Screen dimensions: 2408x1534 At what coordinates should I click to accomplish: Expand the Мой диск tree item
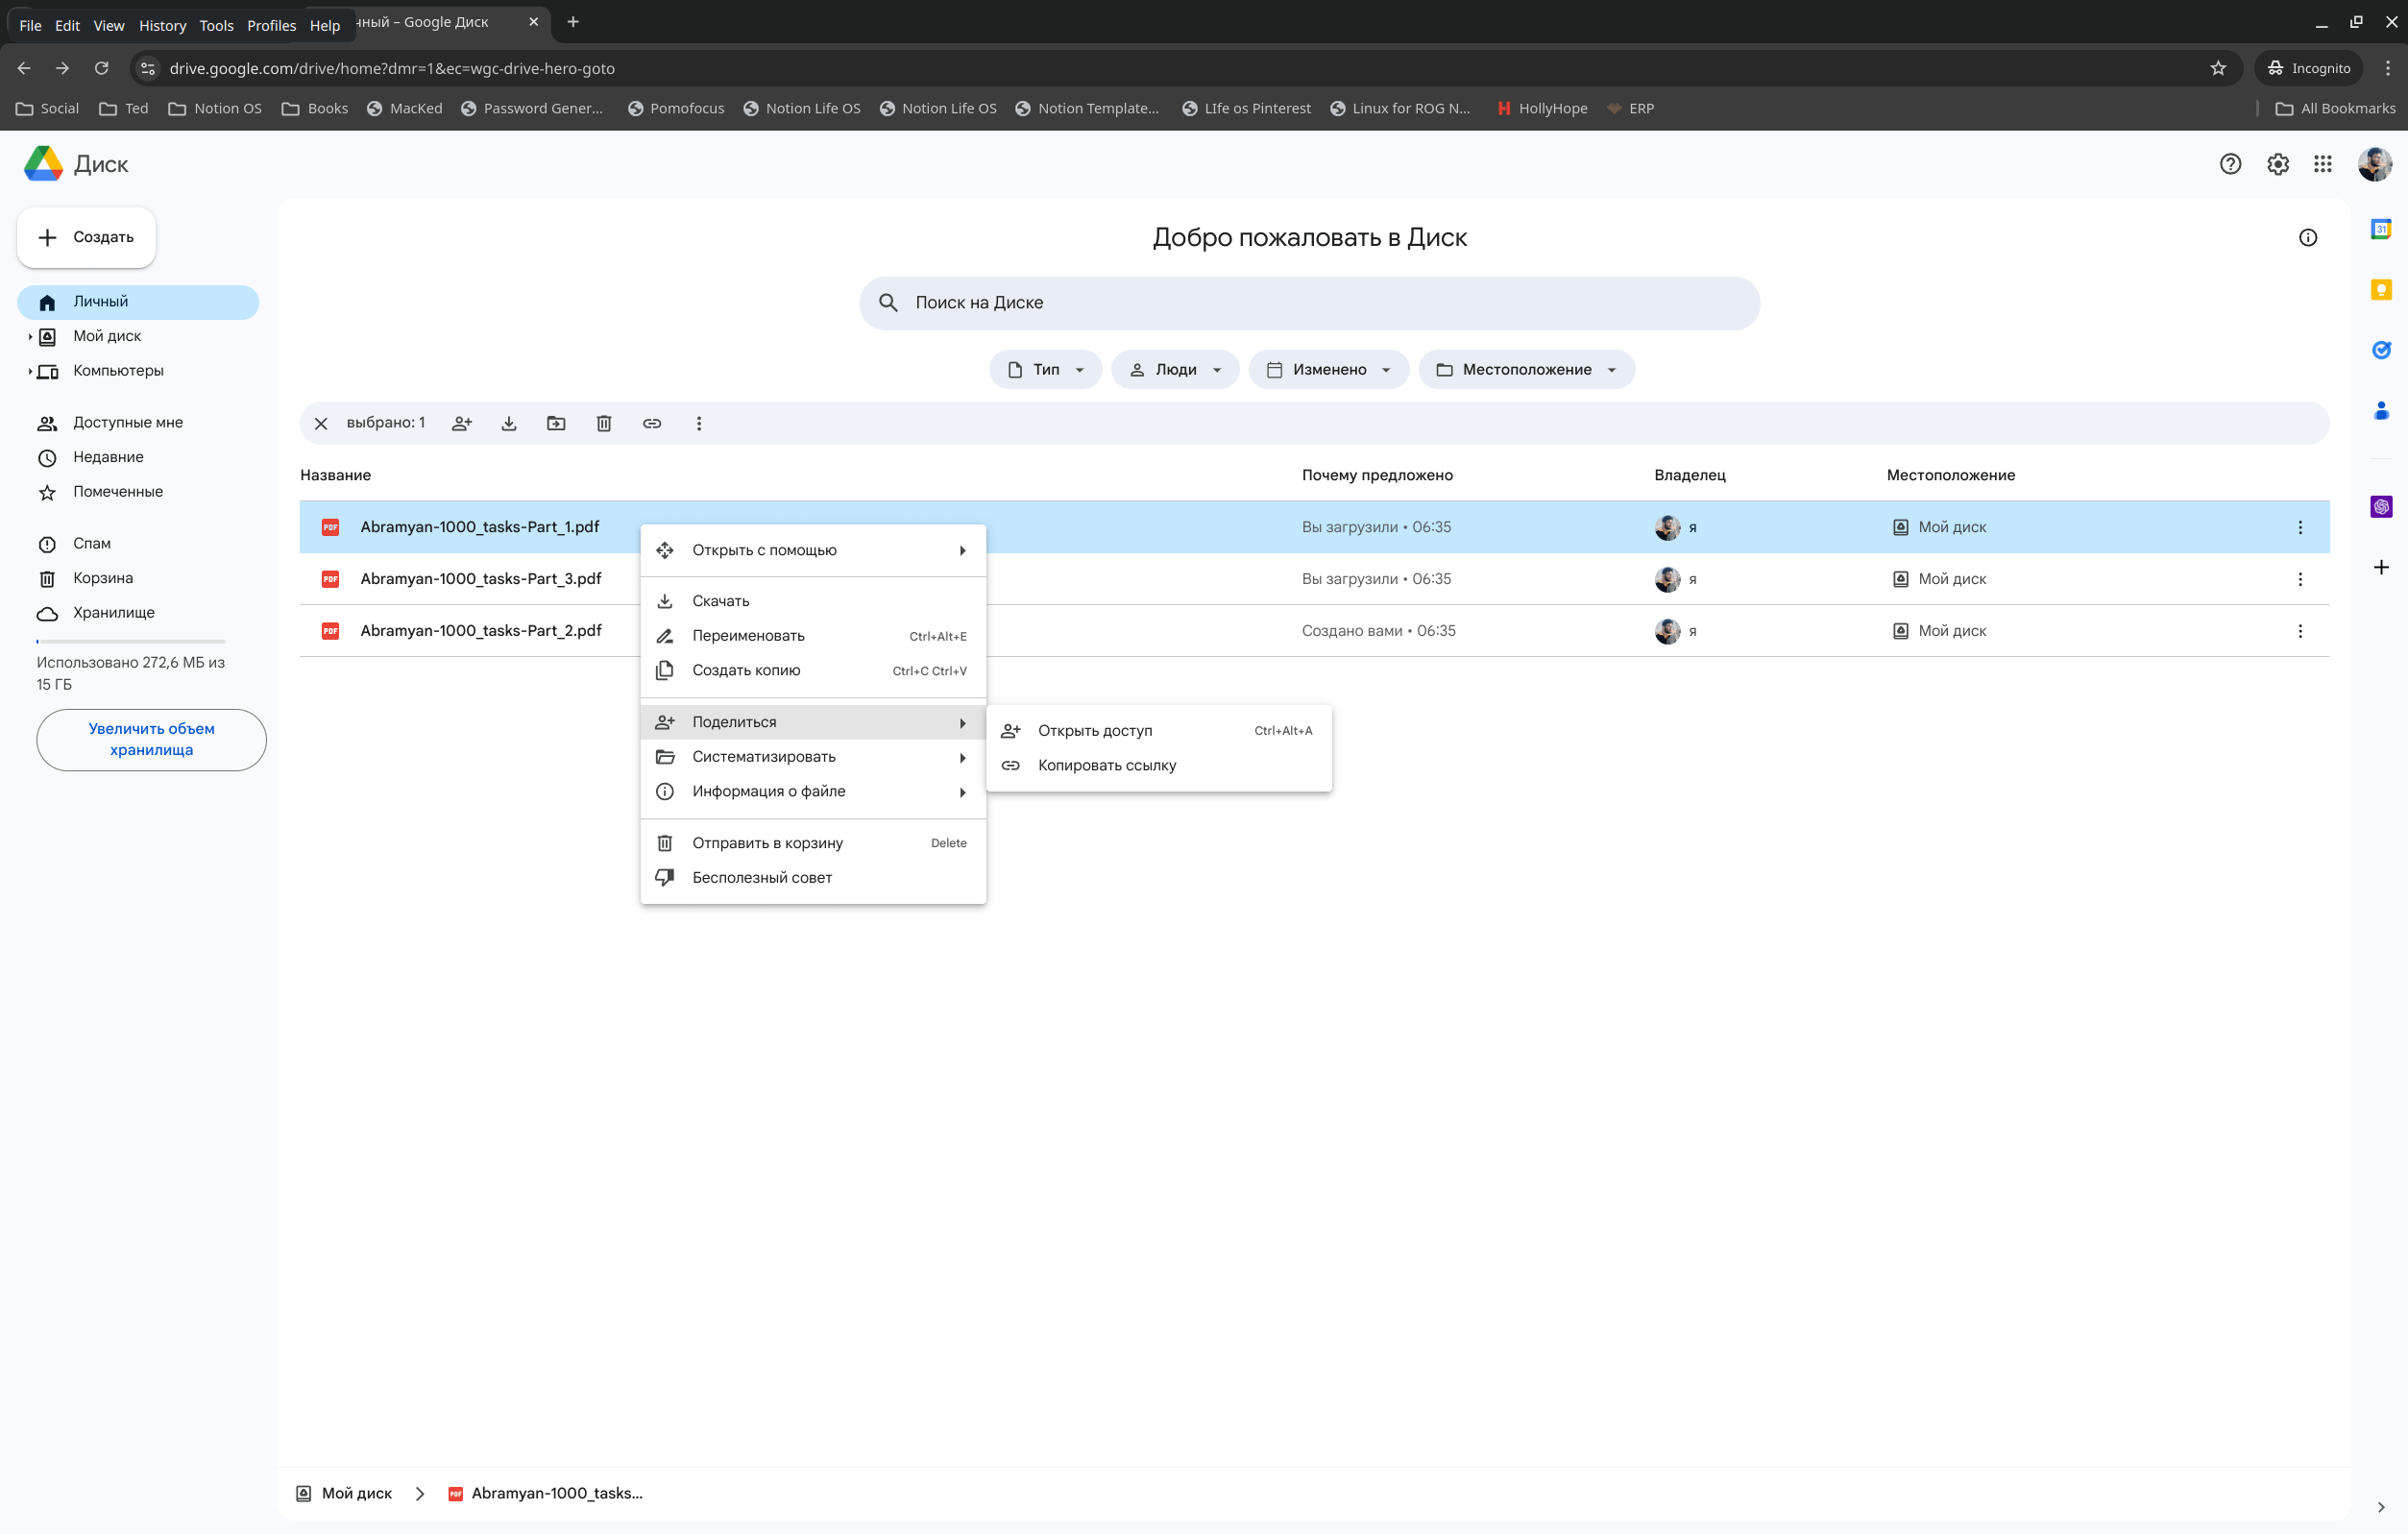[30, 337]
